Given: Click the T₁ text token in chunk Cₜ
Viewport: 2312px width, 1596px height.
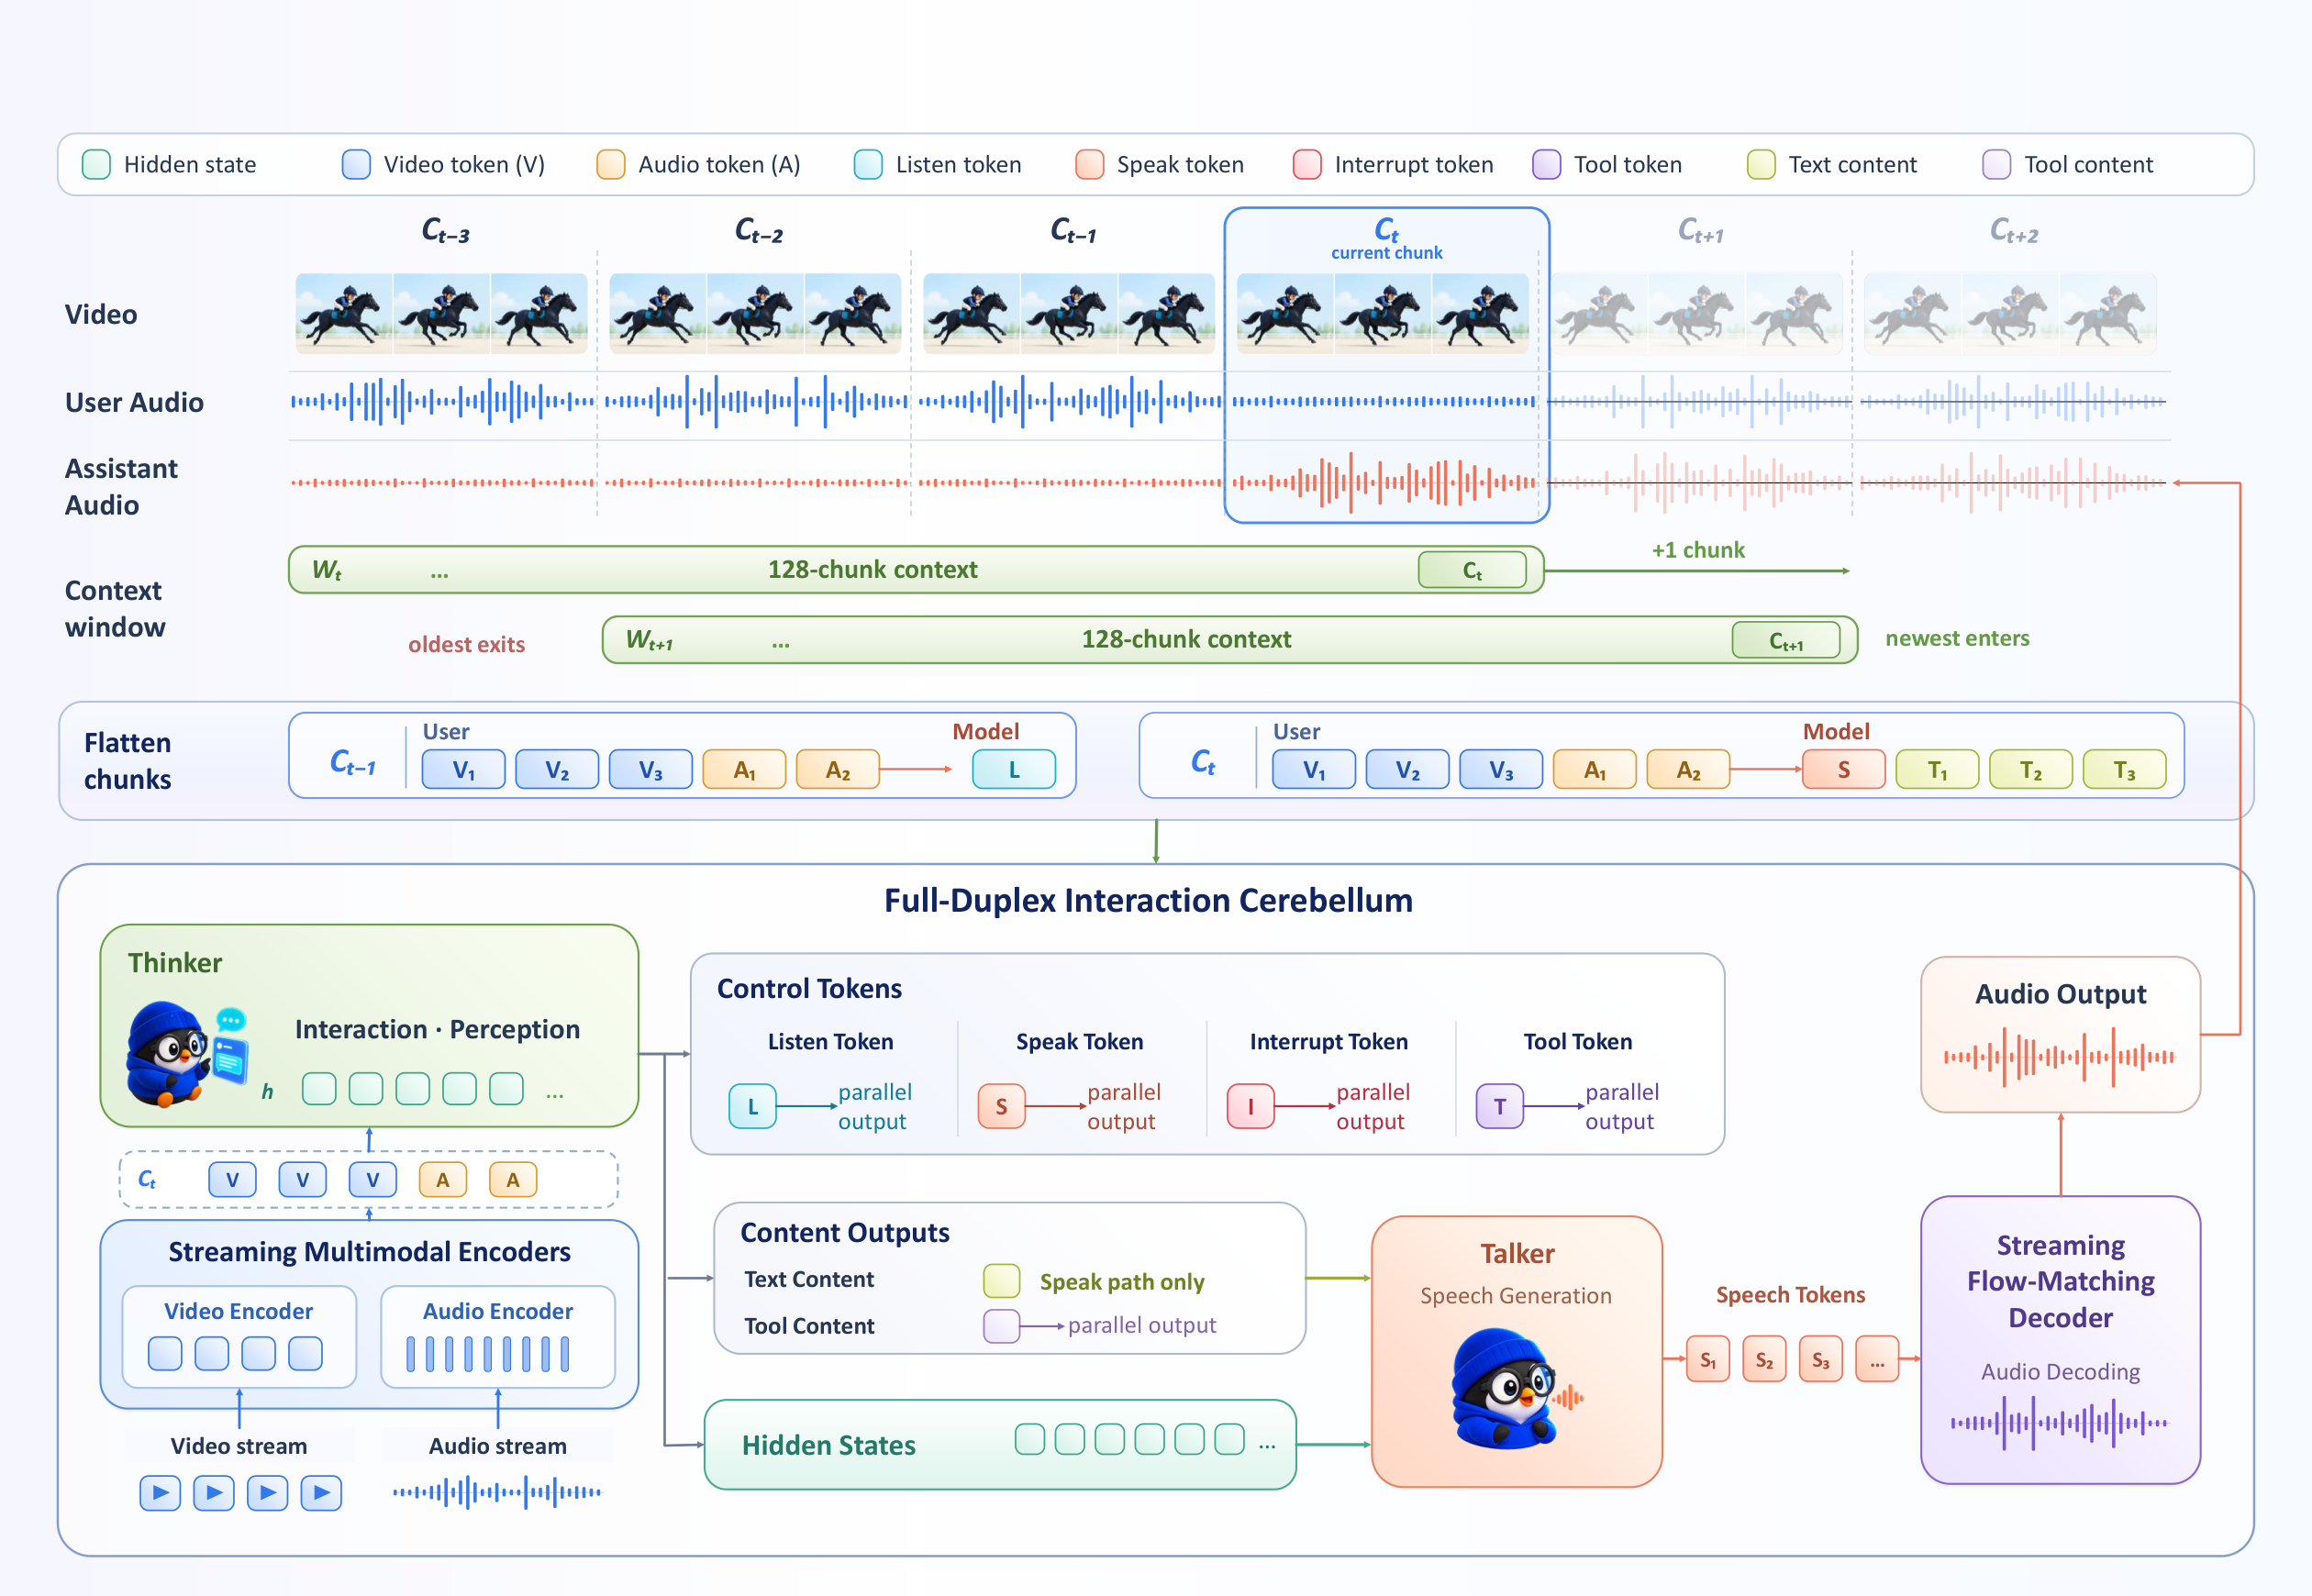Looking at the screenshot, I should coord(1937,770).
